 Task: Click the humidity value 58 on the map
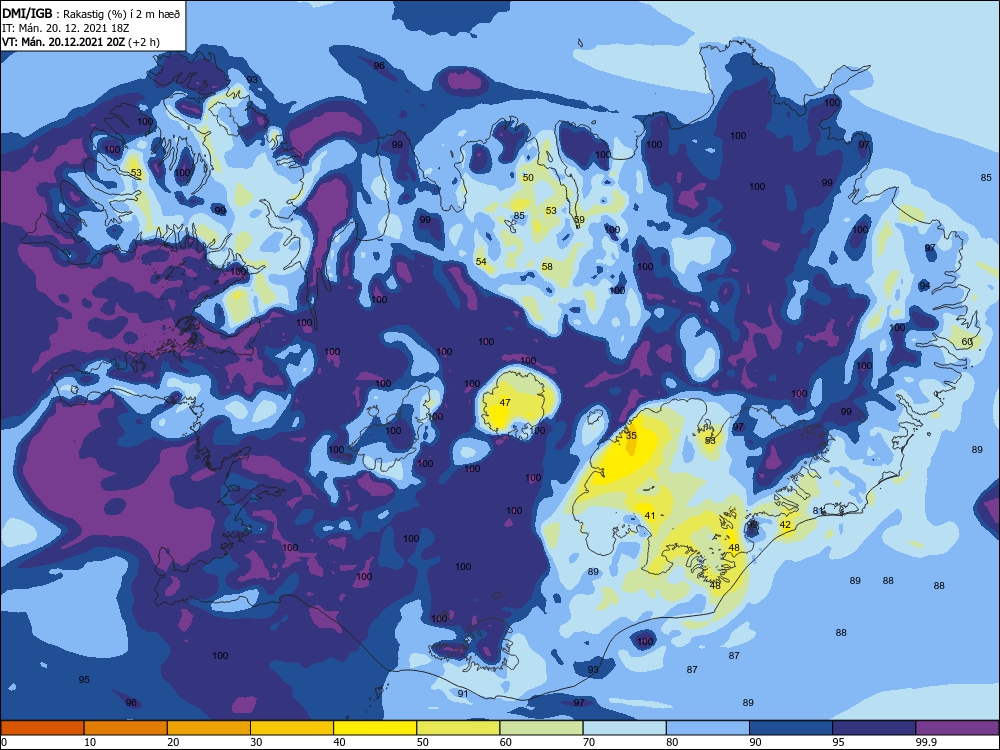tap(547, 267)
